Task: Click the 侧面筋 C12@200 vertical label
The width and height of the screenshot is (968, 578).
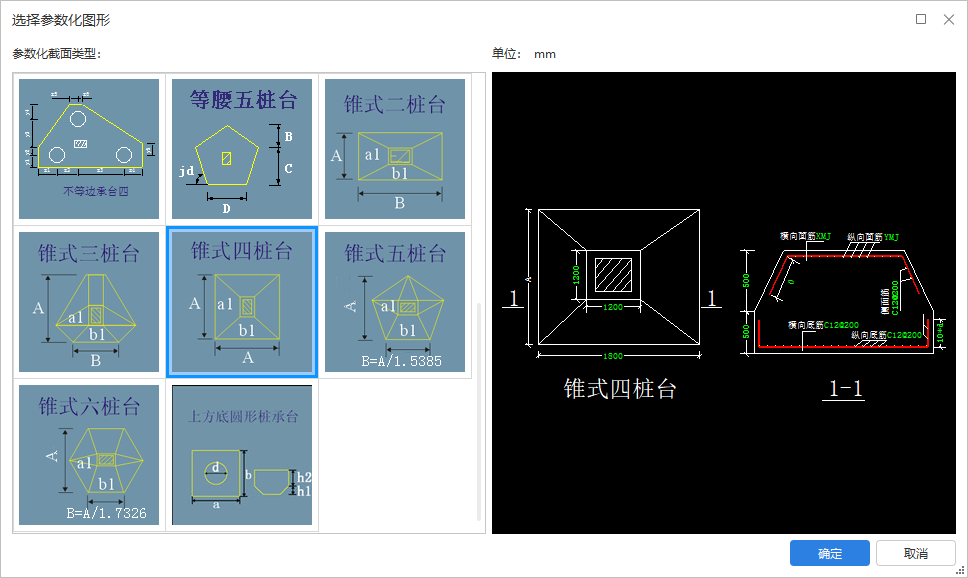Action: 890,298
